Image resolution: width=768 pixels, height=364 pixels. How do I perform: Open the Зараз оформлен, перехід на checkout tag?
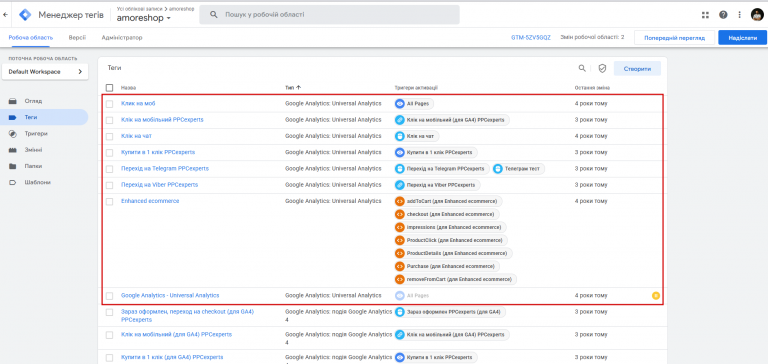[187, 315]
